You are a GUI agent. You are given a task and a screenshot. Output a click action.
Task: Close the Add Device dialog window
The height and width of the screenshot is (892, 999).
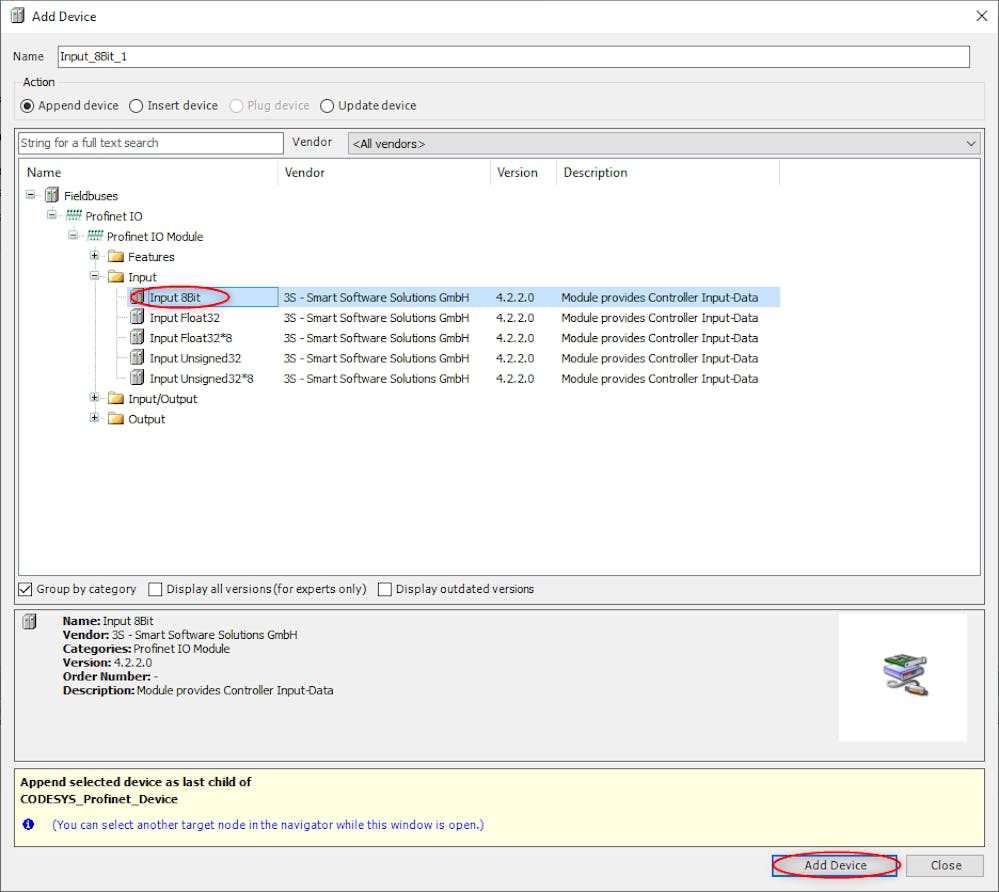(x=982, y=16)
